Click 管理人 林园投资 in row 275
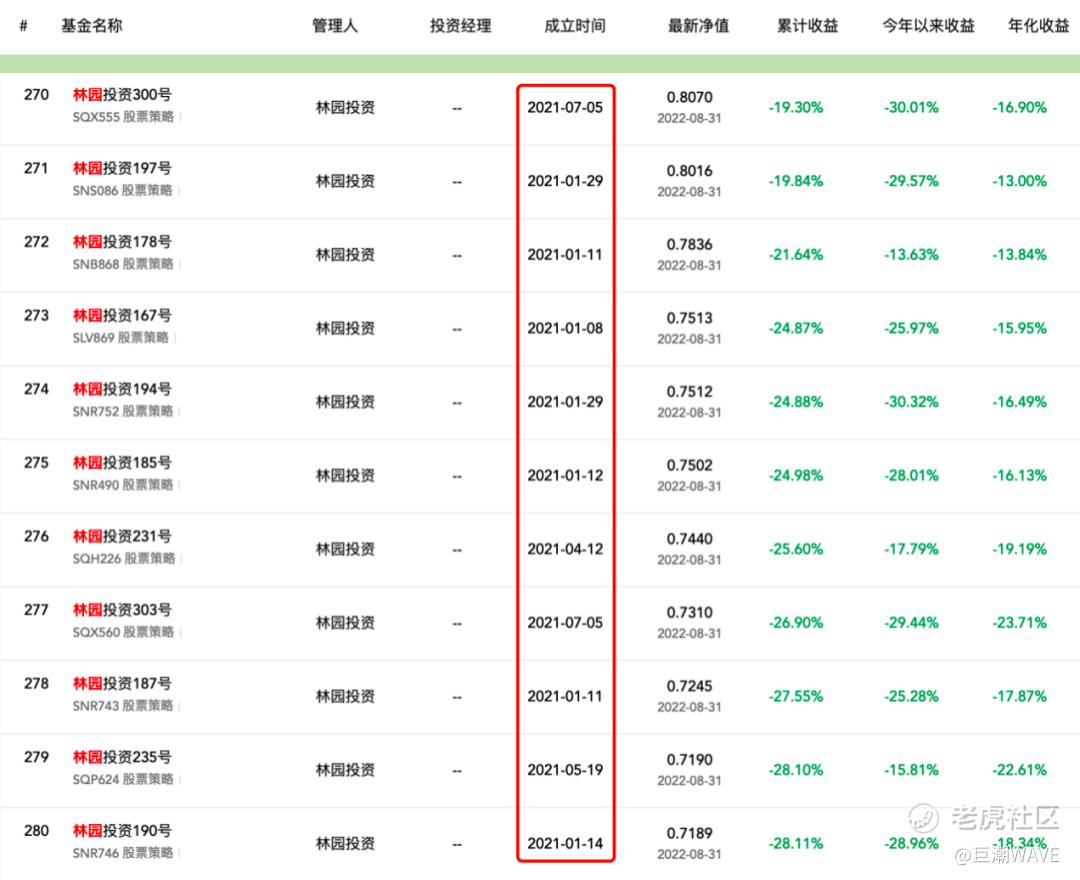The image size is (1080, 880). [x=345, y=476]
